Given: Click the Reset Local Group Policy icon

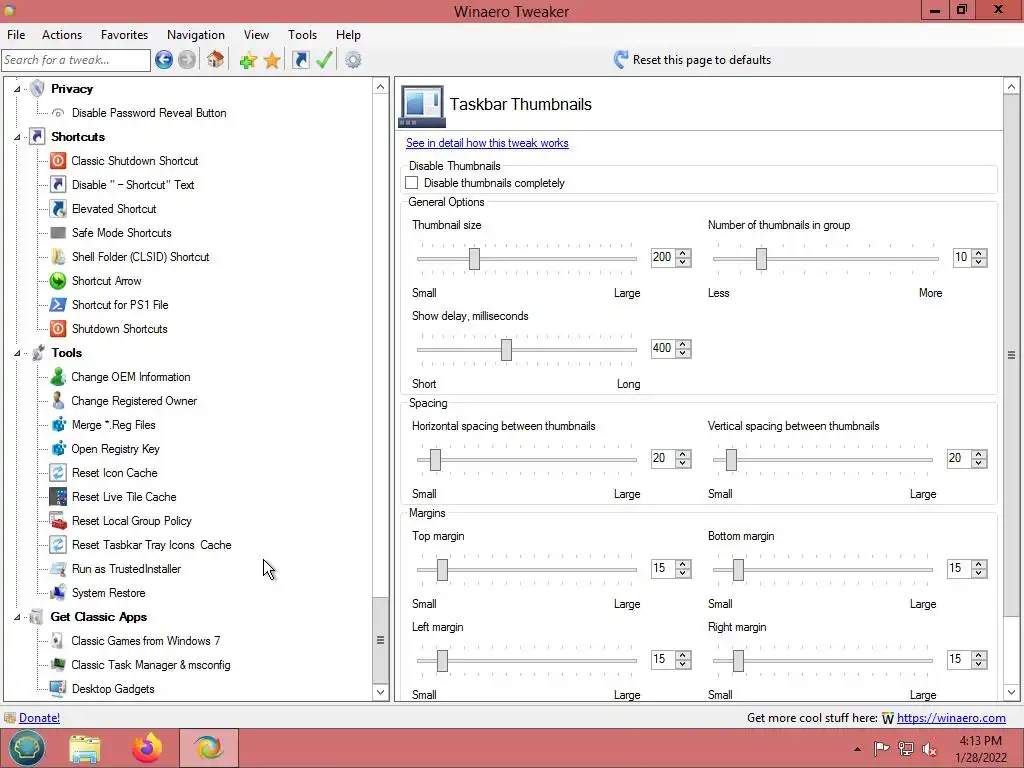Looking at the screenshot, I should (x=58, y=521).
